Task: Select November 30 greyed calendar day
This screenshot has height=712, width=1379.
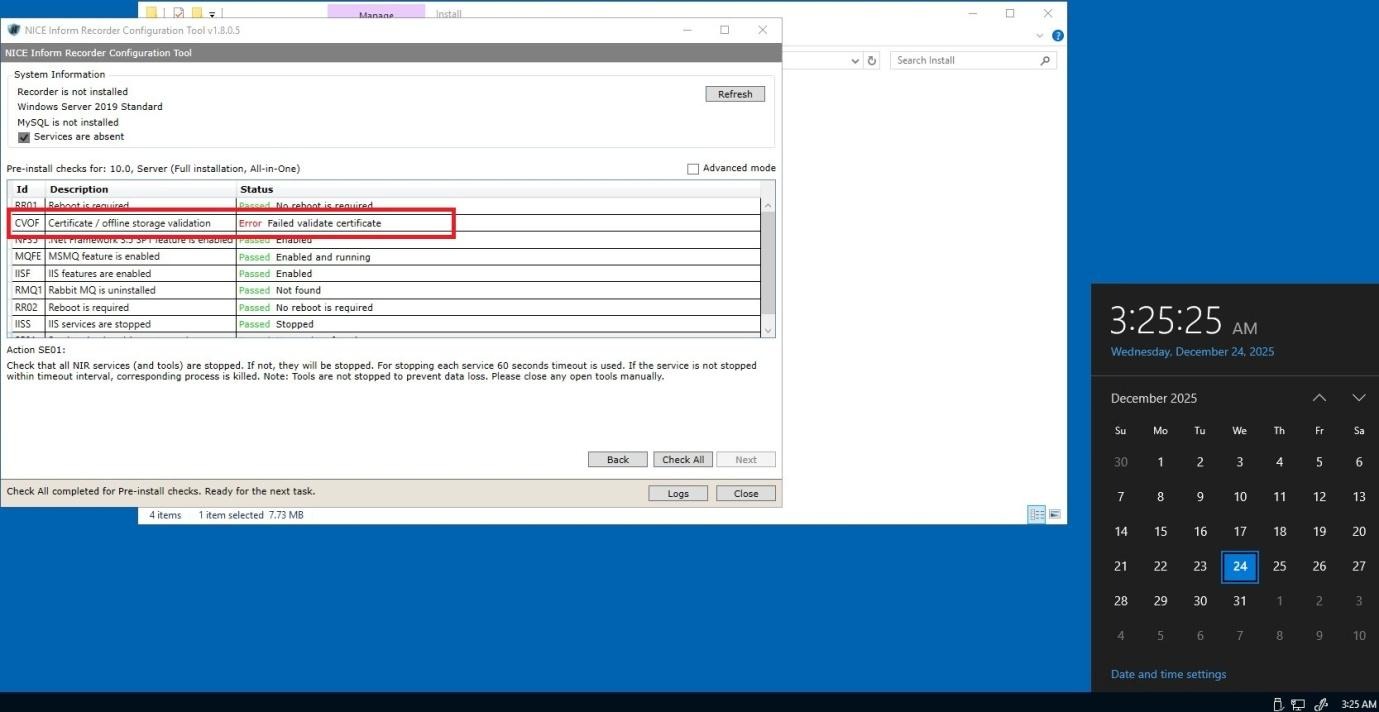Action: click(1121, 462)
